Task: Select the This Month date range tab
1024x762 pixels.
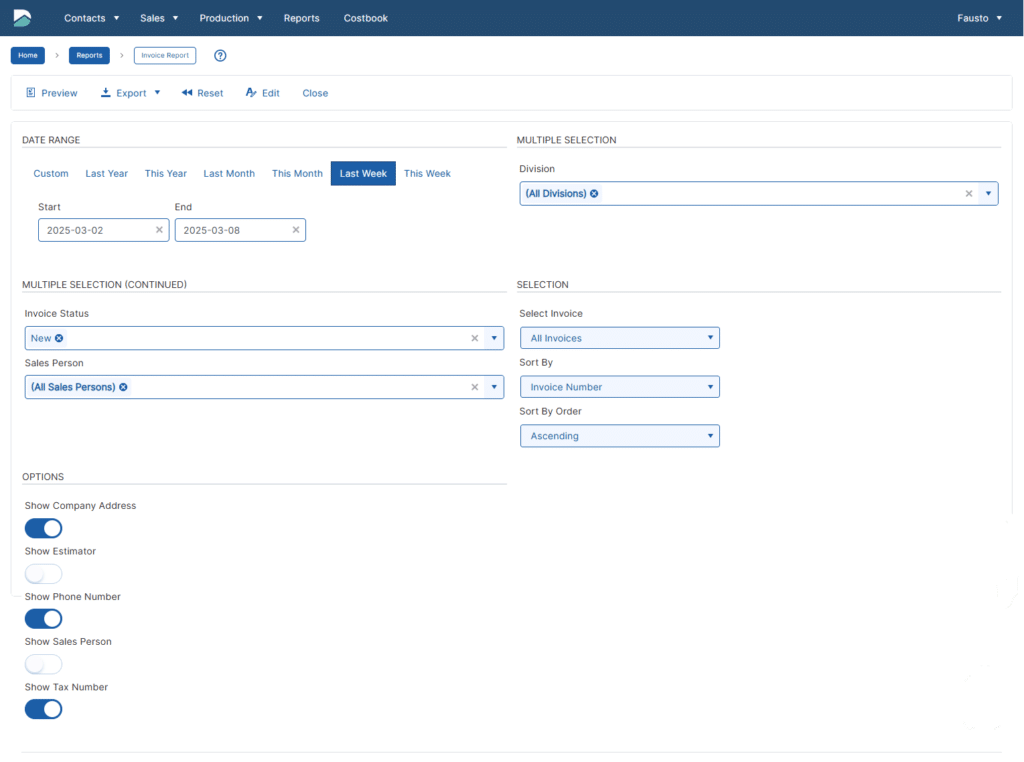Action: coord(297,174)
